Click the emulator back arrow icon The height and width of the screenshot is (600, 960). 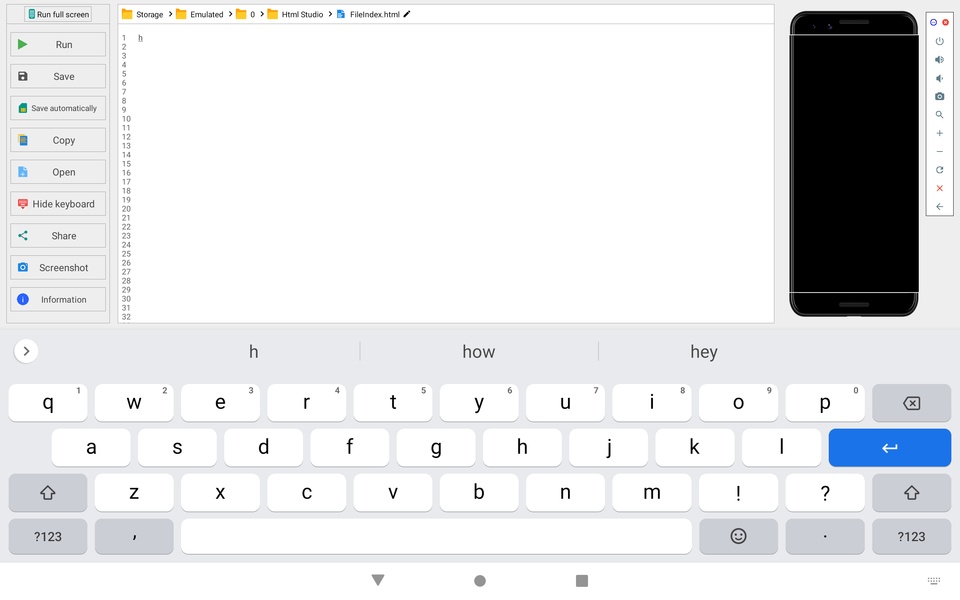coord(939,206)
